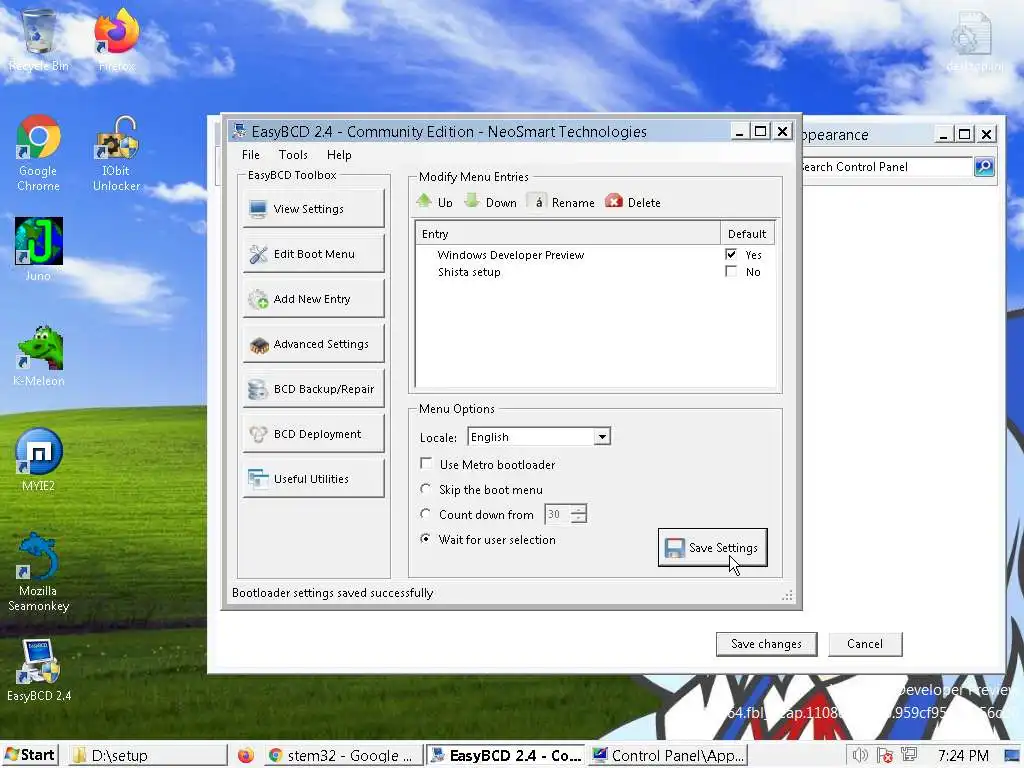
Task: Open the Tools menu
Action: (x=293, y=155)
